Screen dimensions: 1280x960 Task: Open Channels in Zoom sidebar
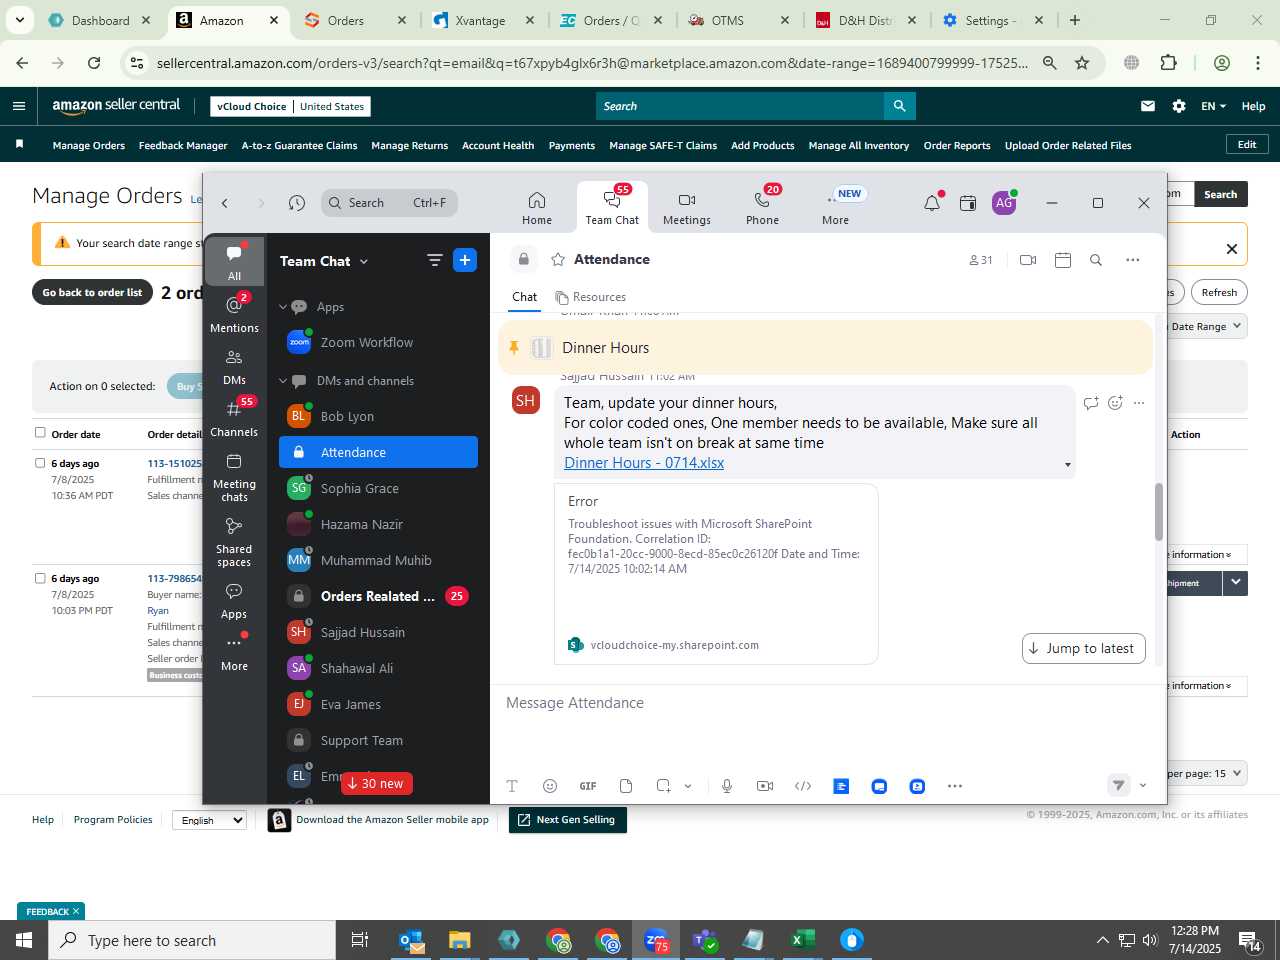(234, 418)
